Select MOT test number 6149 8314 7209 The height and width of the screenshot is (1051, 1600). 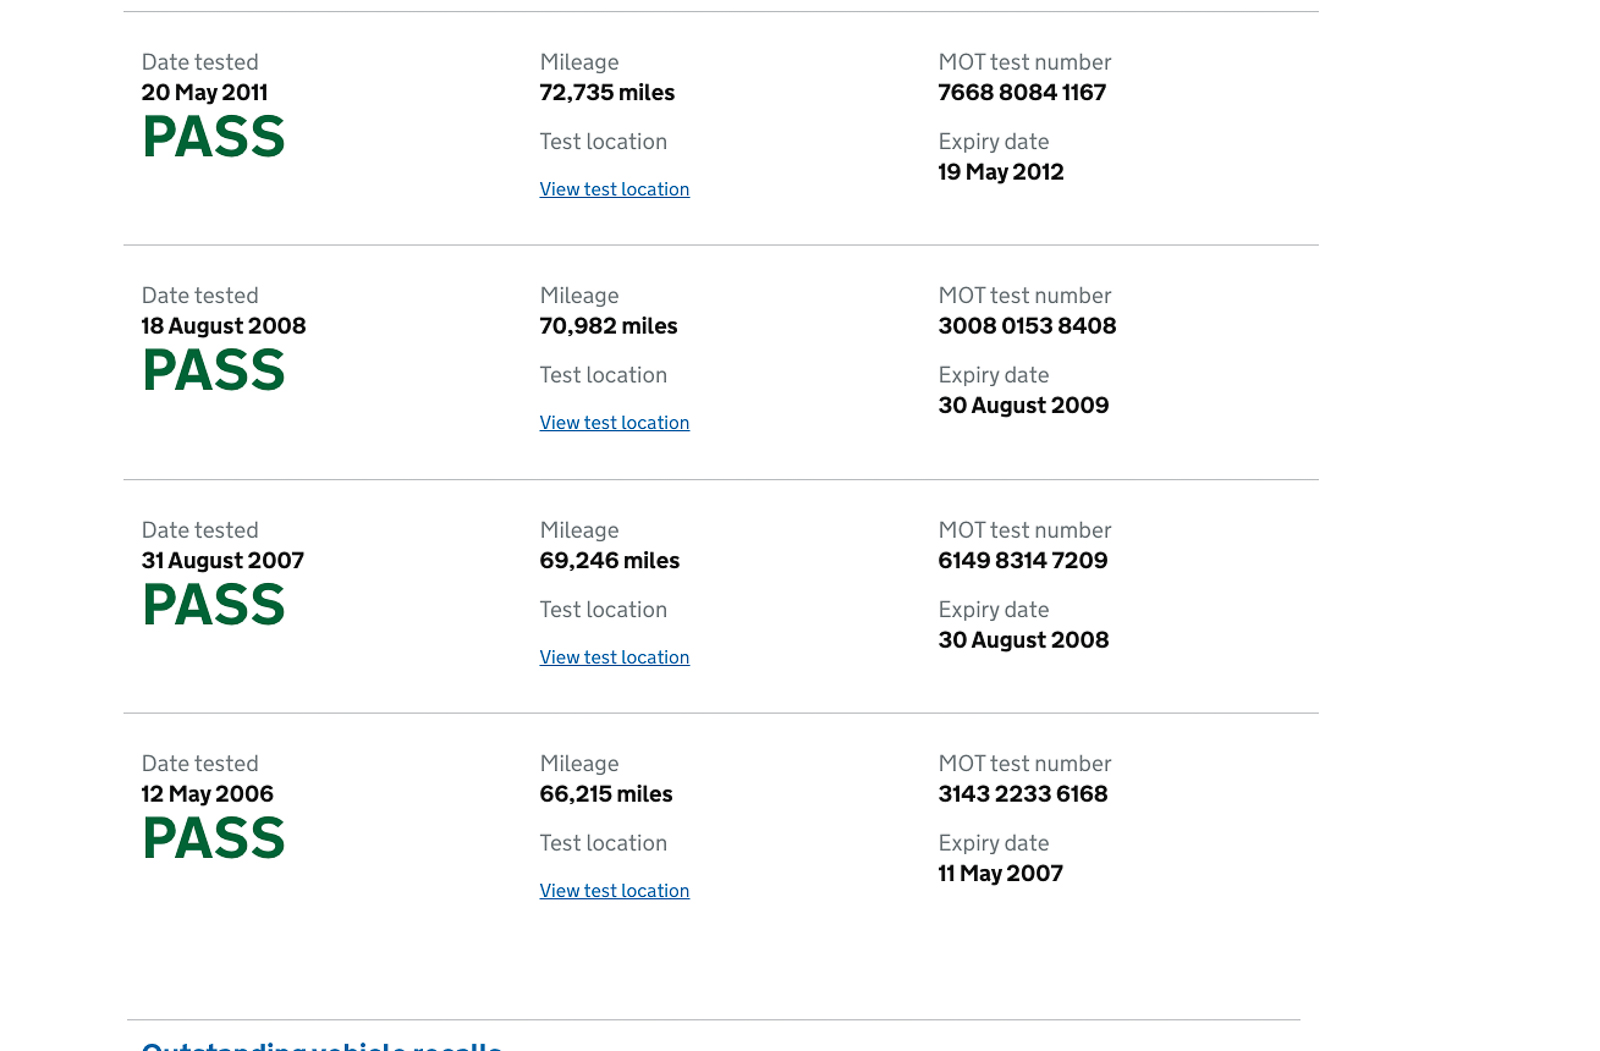tap(1023, 561)
